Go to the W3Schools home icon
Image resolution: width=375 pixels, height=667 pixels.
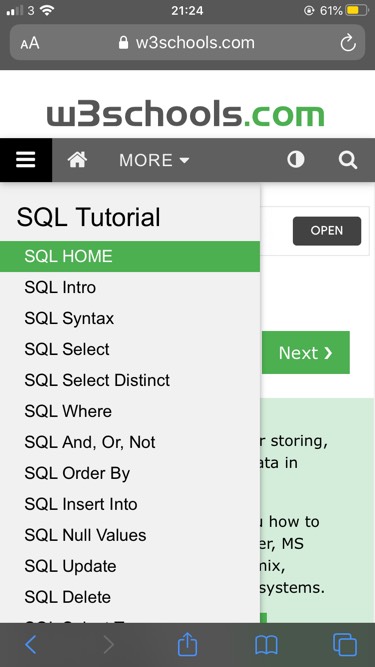[77, 160]
